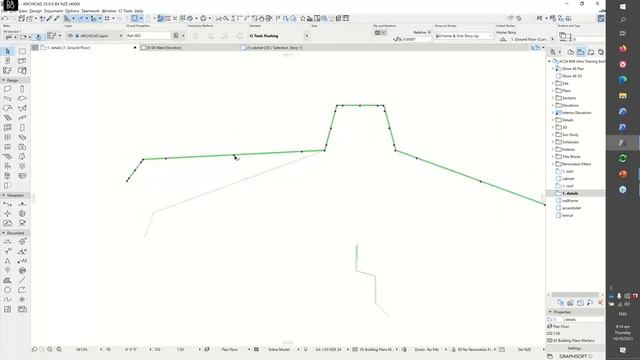Switch navigator to Layout Book mode
Screen dimensions: 640x360
(591, 52)
